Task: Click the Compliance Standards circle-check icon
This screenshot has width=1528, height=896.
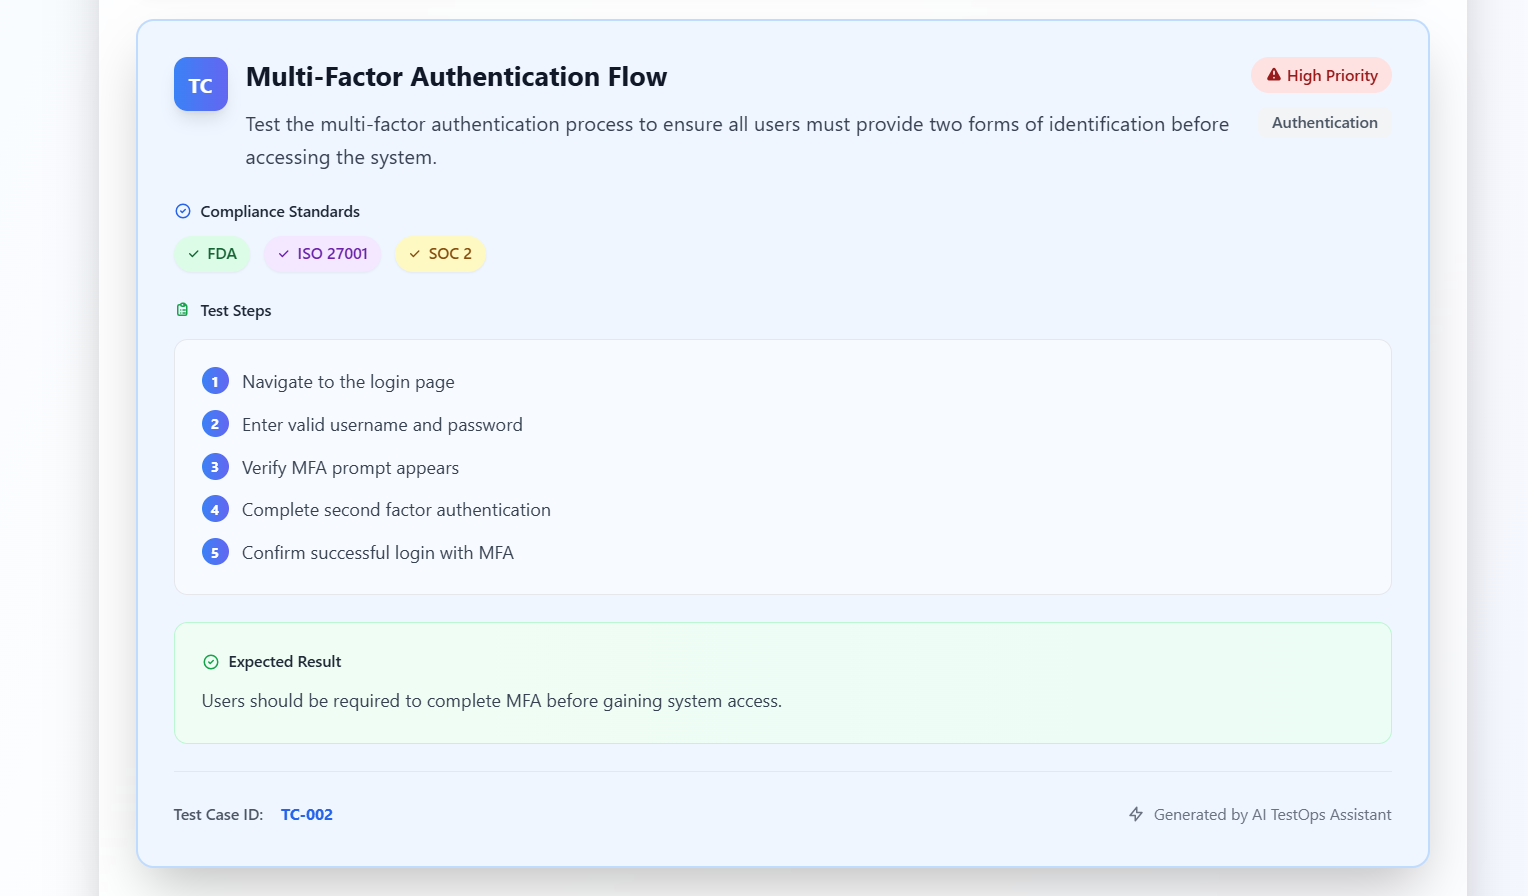Action: (x=183, y=211)
